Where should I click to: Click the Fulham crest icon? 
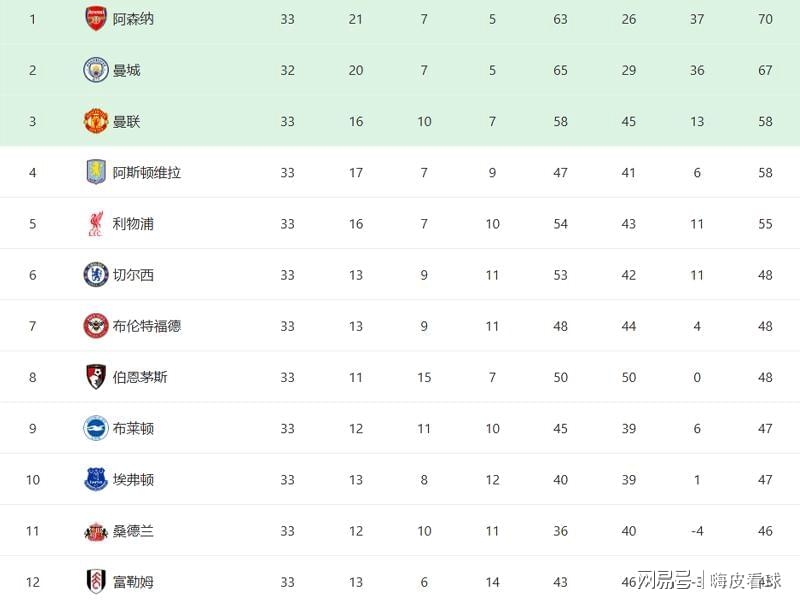point(95,582)
